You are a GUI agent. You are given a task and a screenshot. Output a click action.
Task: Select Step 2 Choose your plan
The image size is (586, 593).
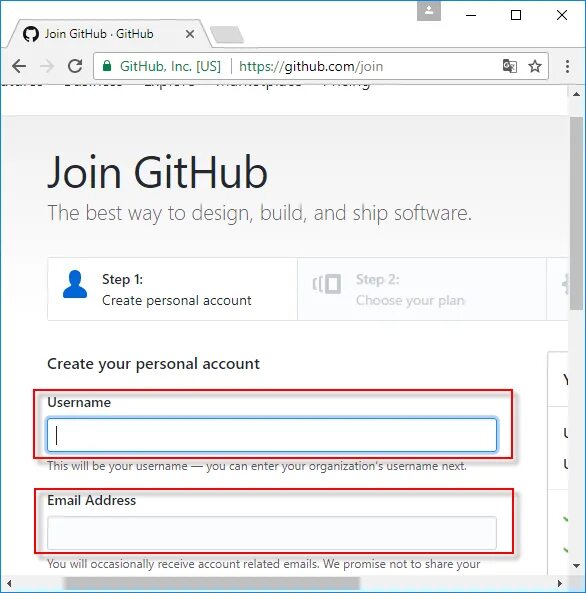422,289
